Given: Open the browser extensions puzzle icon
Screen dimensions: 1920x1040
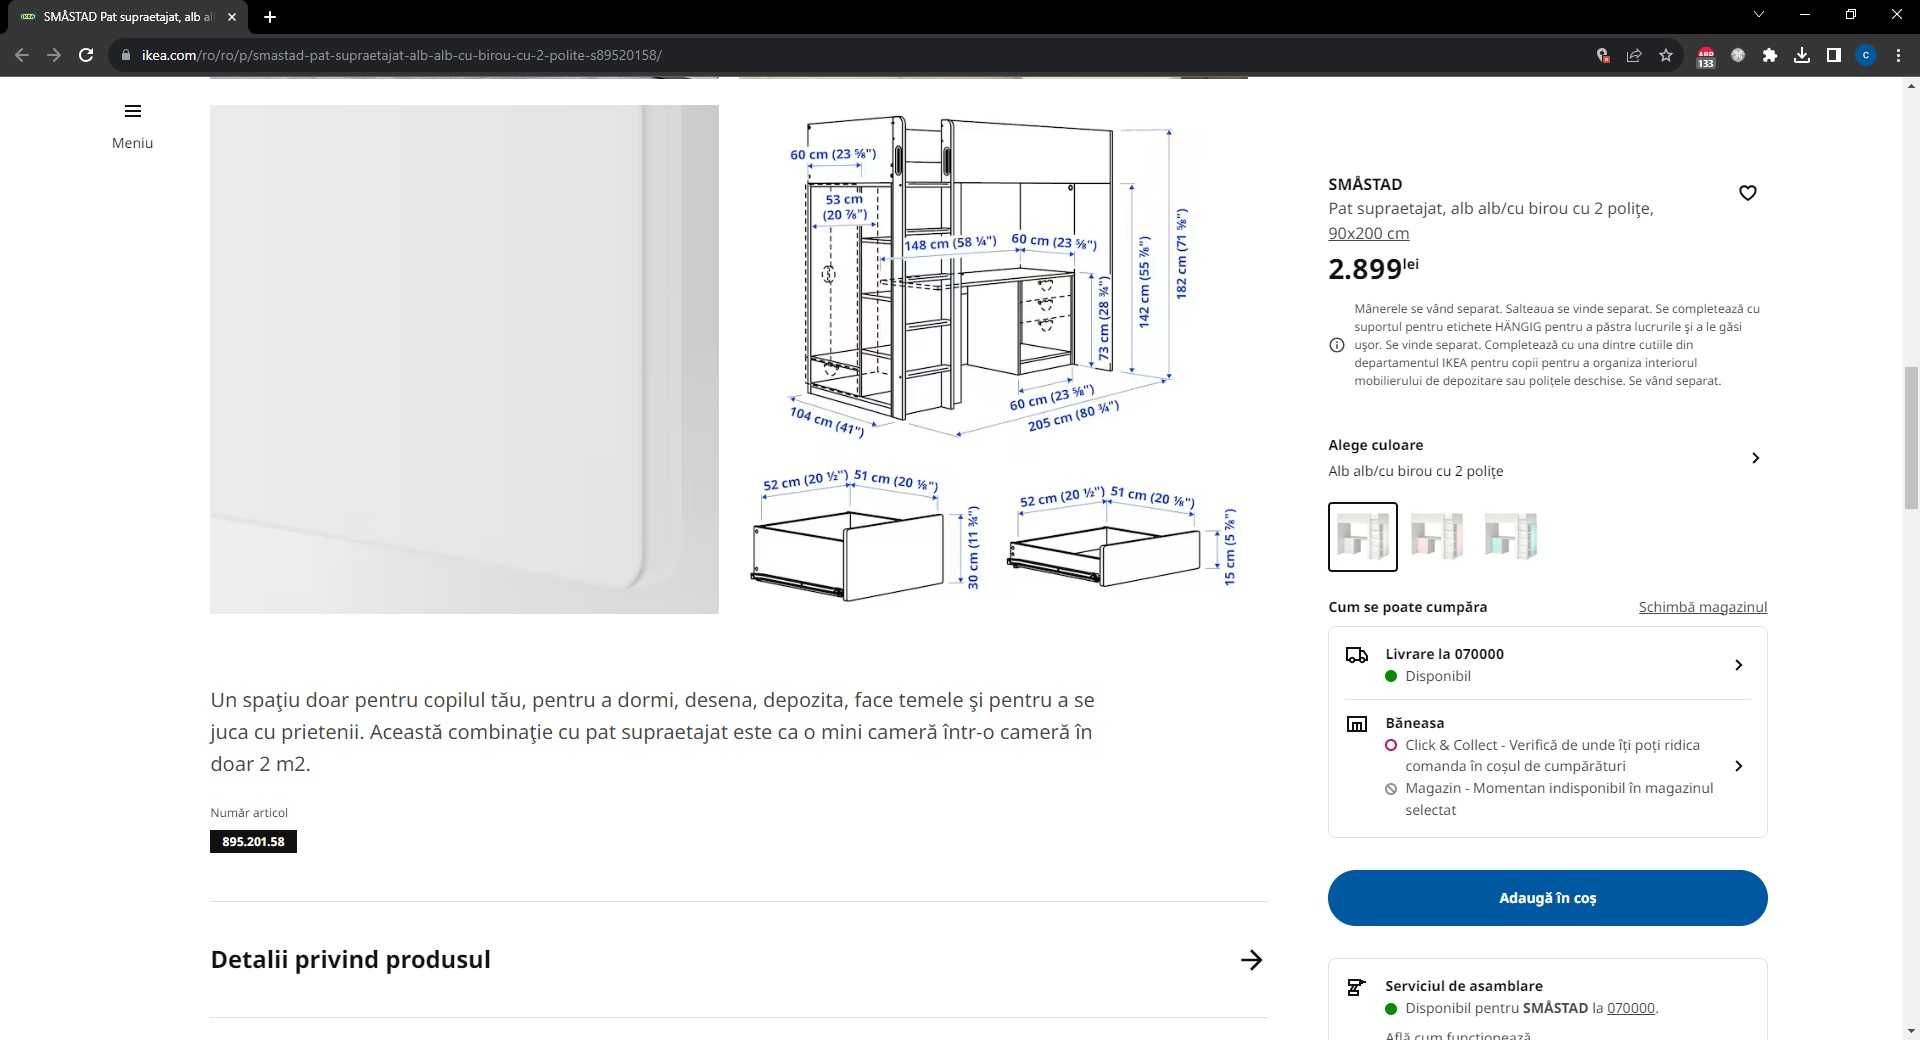Looking at the screenshot, I should pos(1770,55).
